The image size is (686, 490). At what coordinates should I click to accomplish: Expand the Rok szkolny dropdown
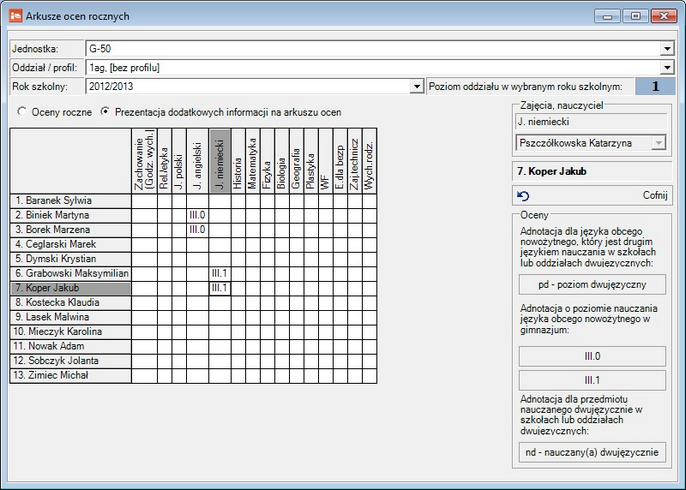coord(417,86)
